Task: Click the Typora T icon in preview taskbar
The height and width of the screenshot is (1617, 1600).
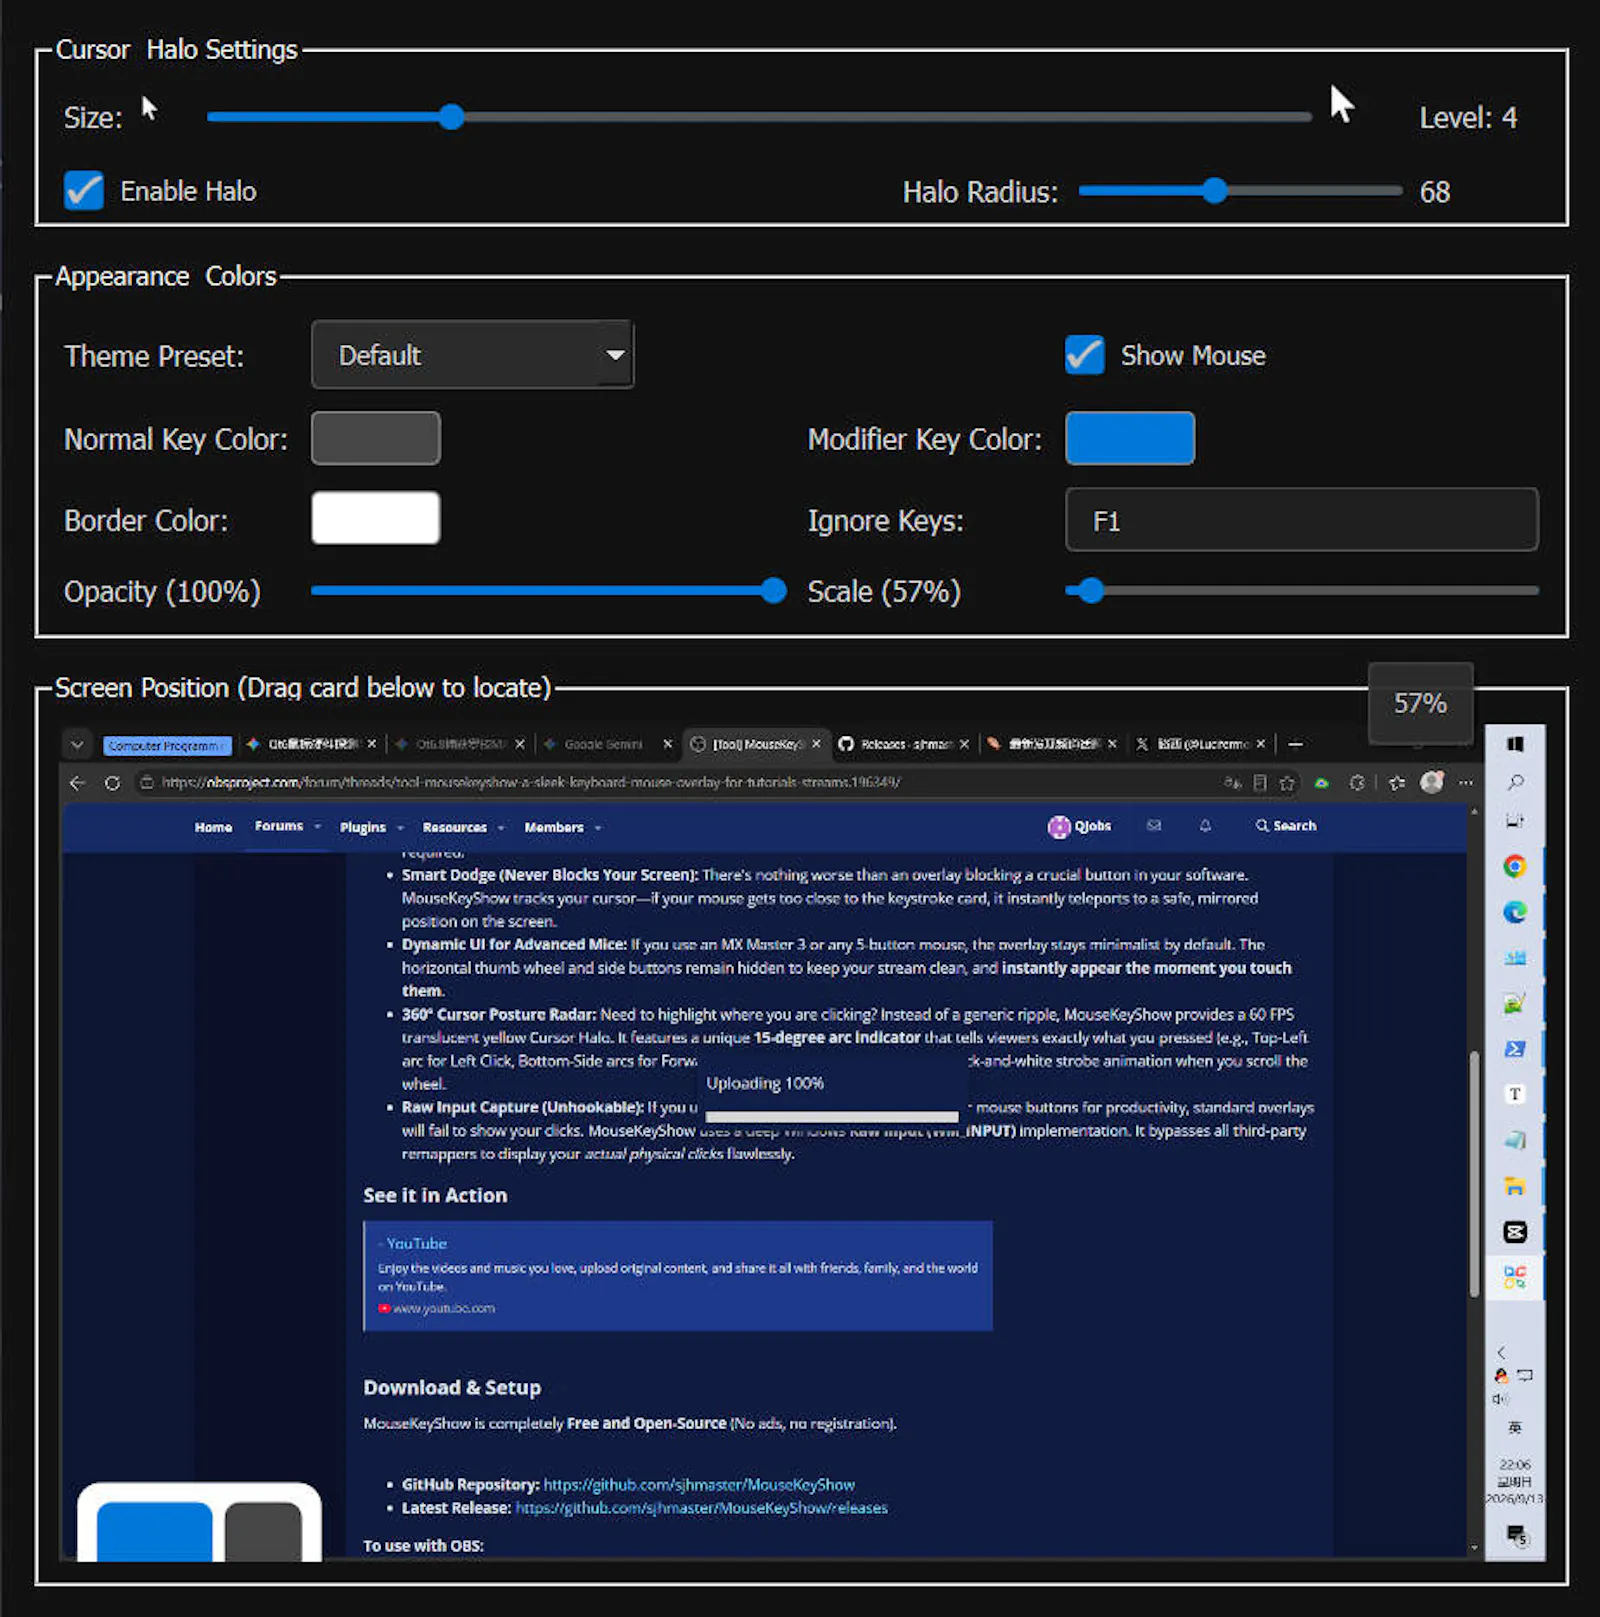Action: (1515, 1094)
